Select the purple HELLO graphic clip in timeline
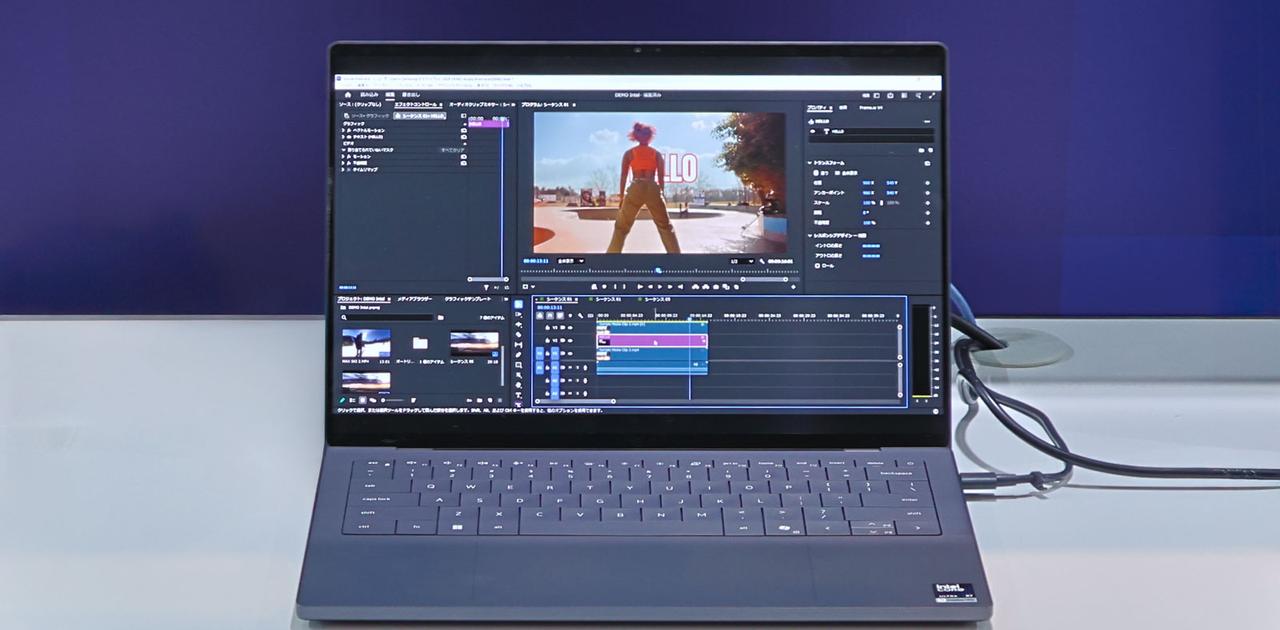The image size is (1280, 630). coord(650,340)
